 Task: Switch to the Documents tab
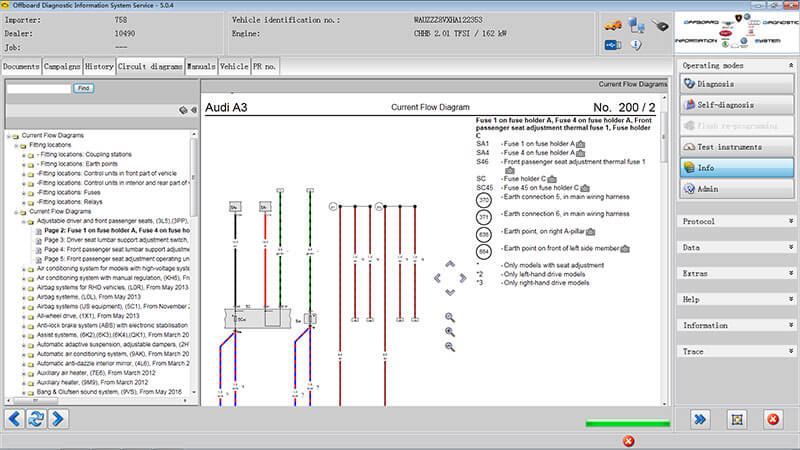point(21,67)
